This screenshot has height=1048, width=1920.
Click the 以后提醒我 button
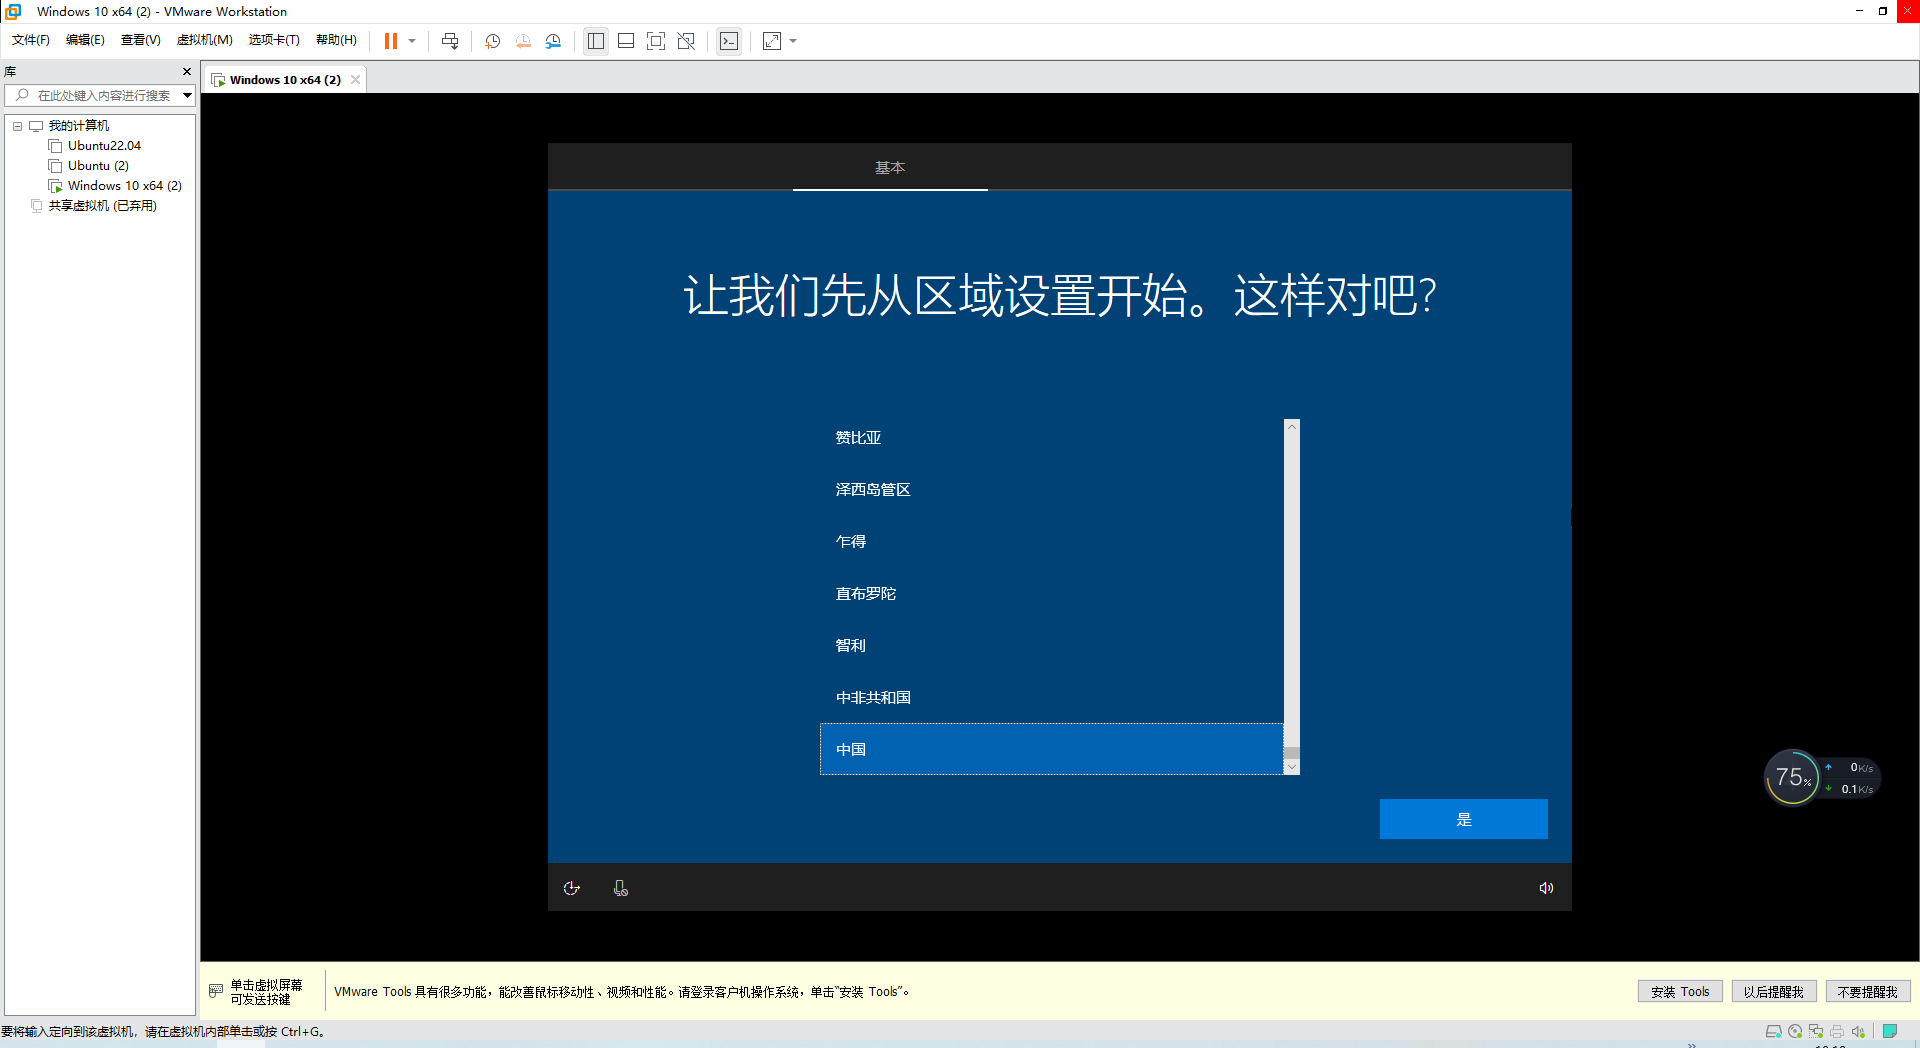point(1774,992)
